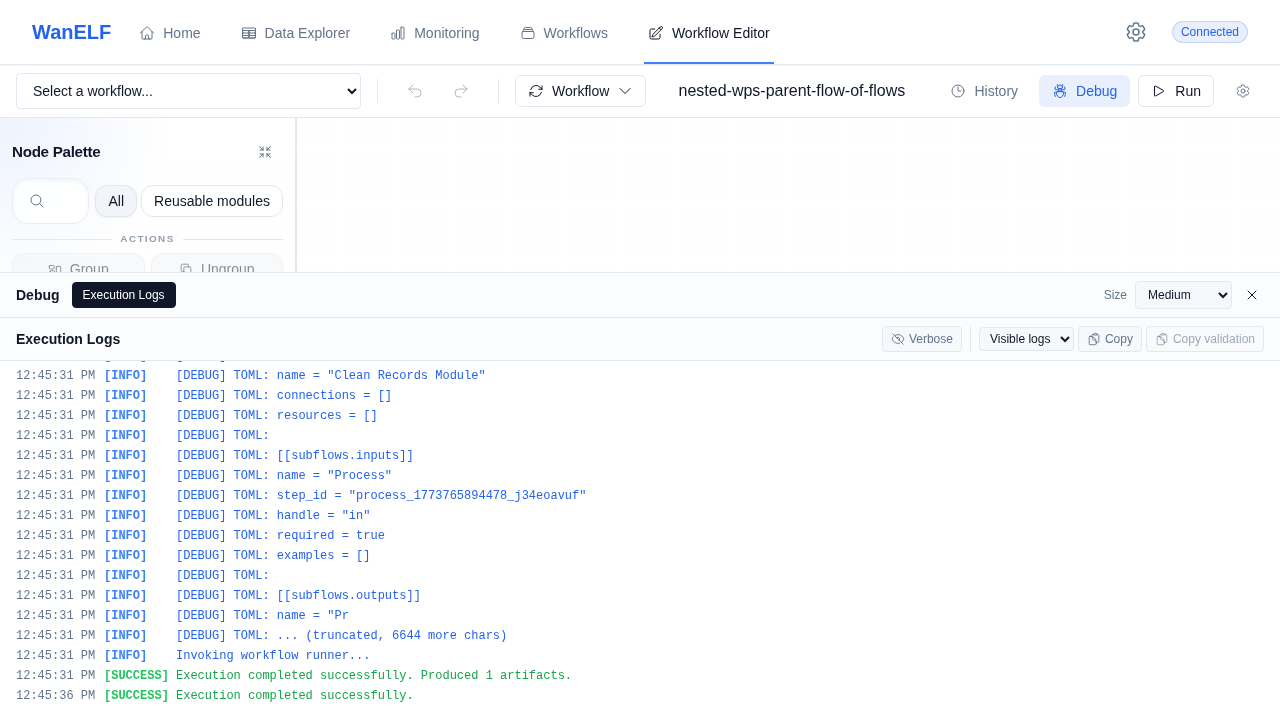Click the Execution Logs section heading
The width and height of the screenshot is (1280, 720).
[x=68, y=339]
